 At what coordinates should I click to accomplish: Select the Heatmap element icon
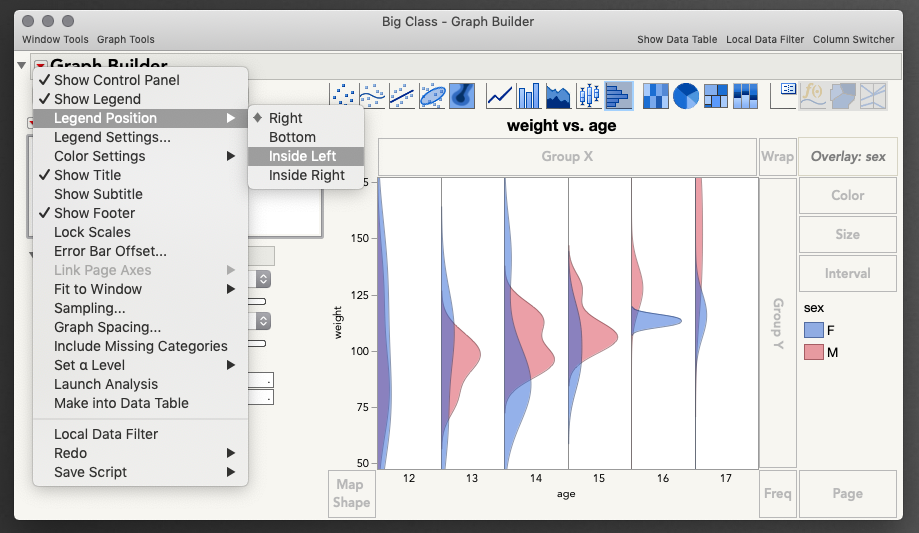tap(655, 96)
